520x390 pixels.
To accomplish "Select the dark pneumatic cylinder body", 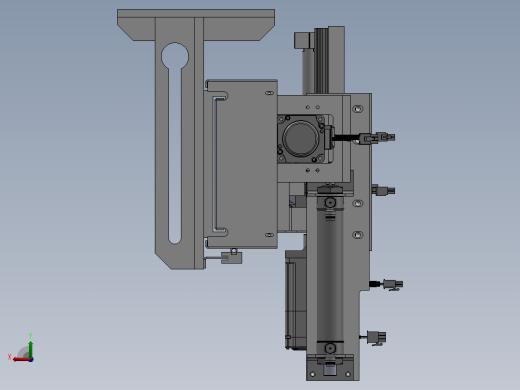I will click(330, 278).
